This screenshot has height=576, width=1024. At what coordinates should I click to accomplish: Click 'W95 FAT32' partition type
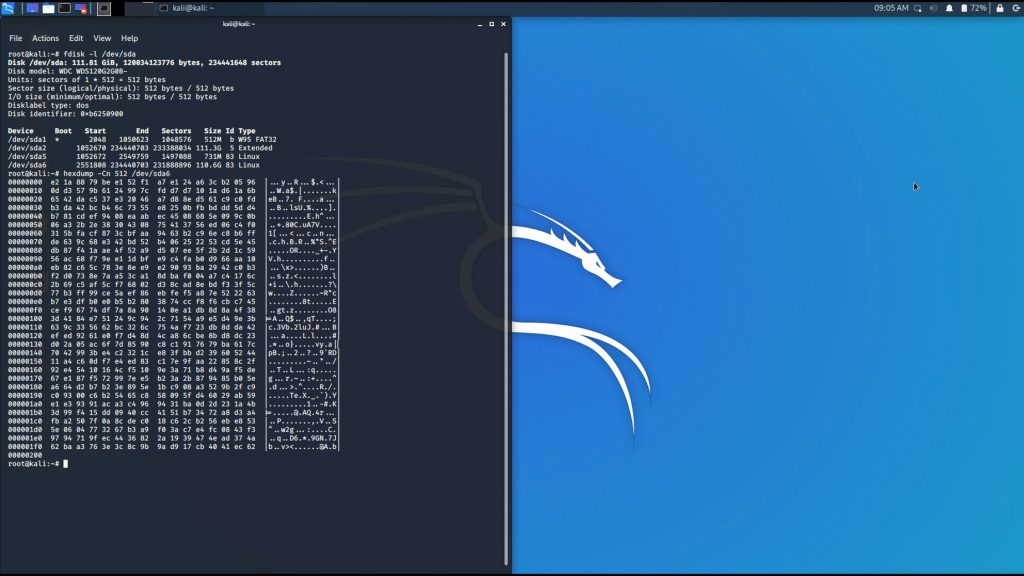tap(257, 140)
